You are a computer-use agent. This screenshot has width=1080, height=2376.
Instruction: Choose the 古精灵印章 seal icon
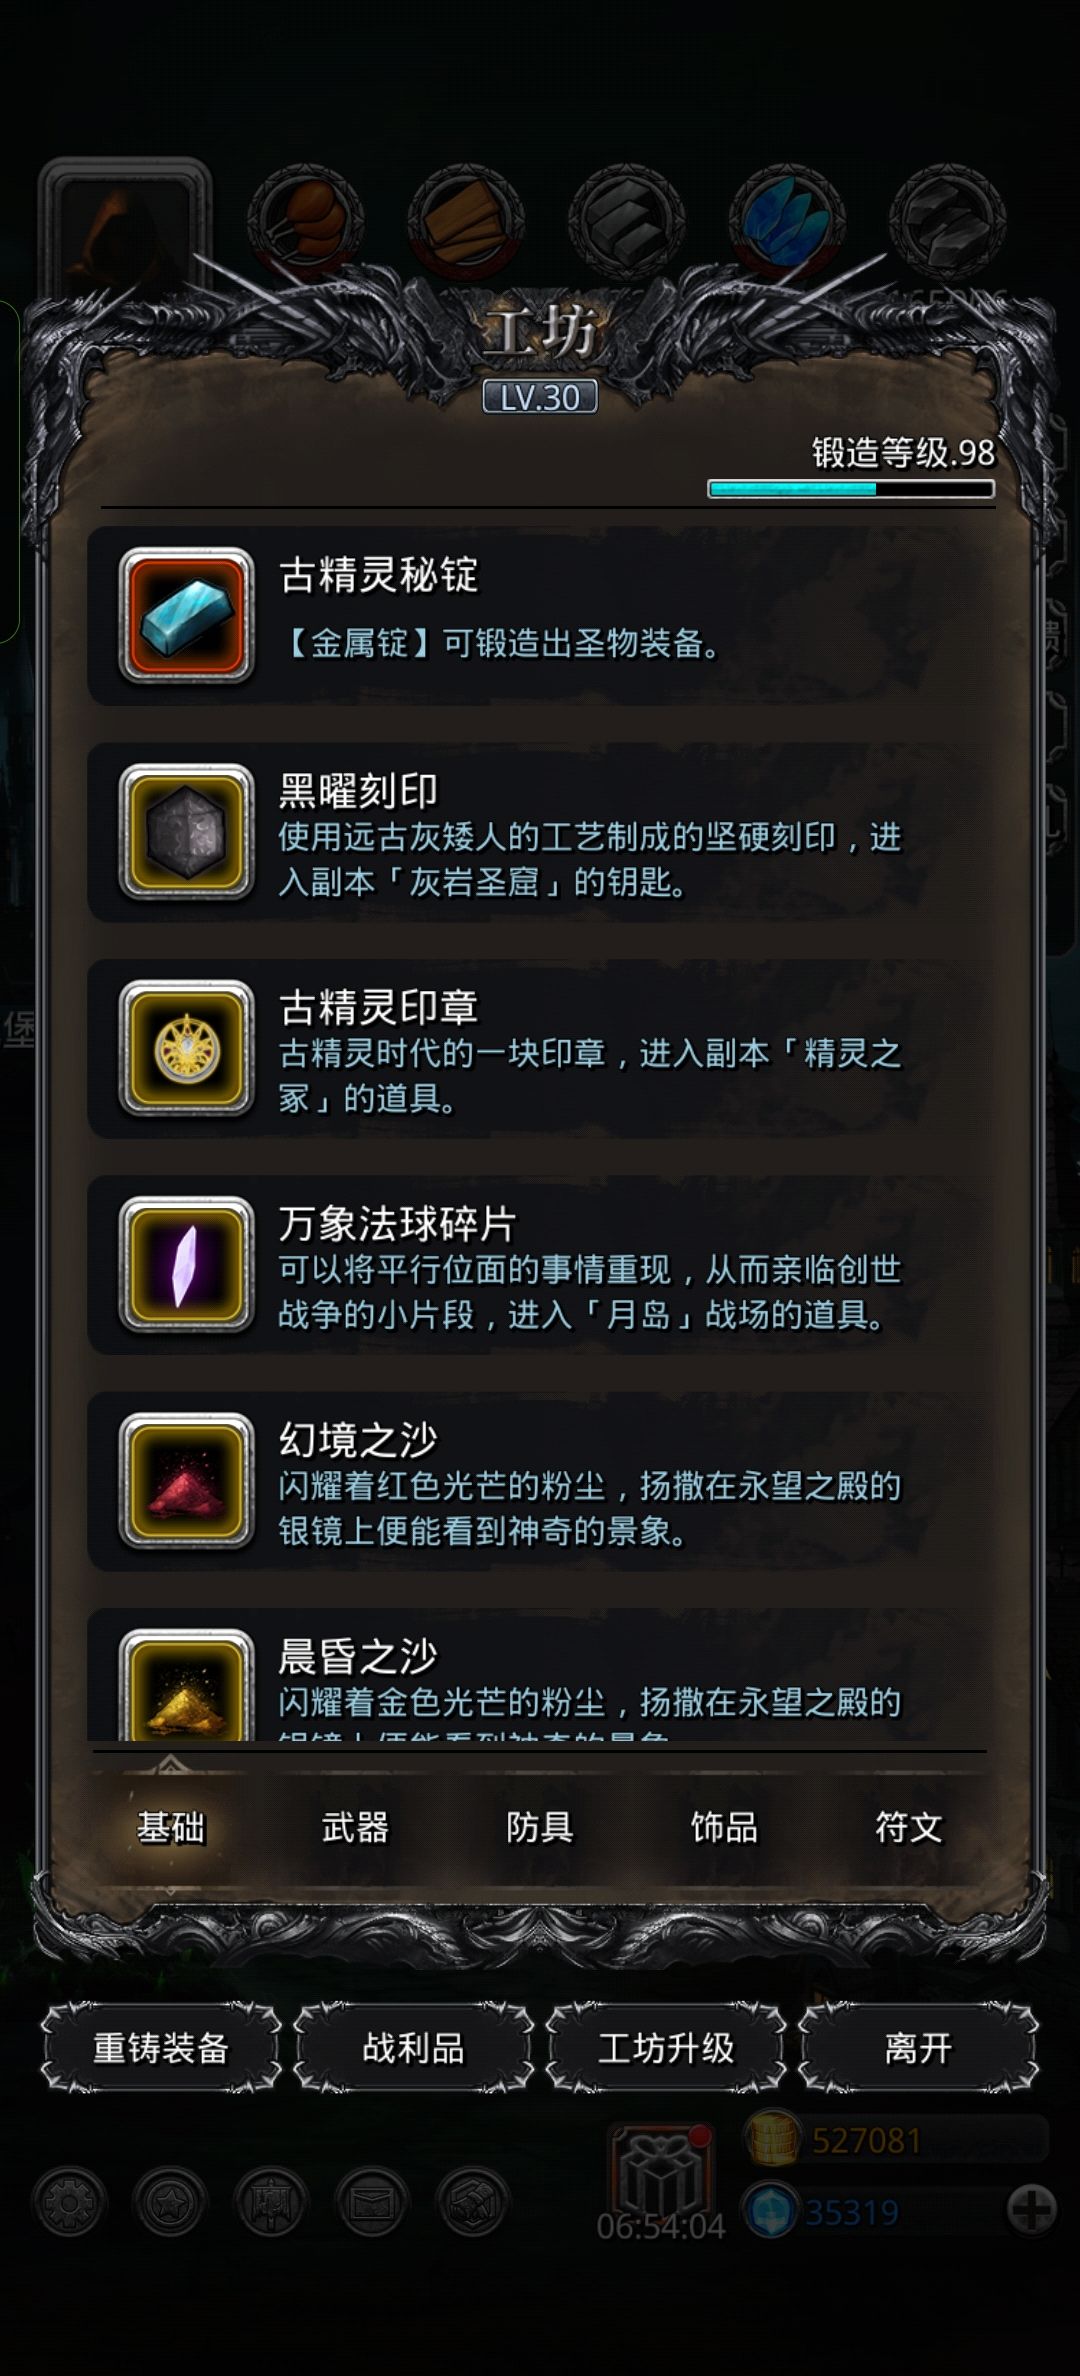coord(186,1048)
